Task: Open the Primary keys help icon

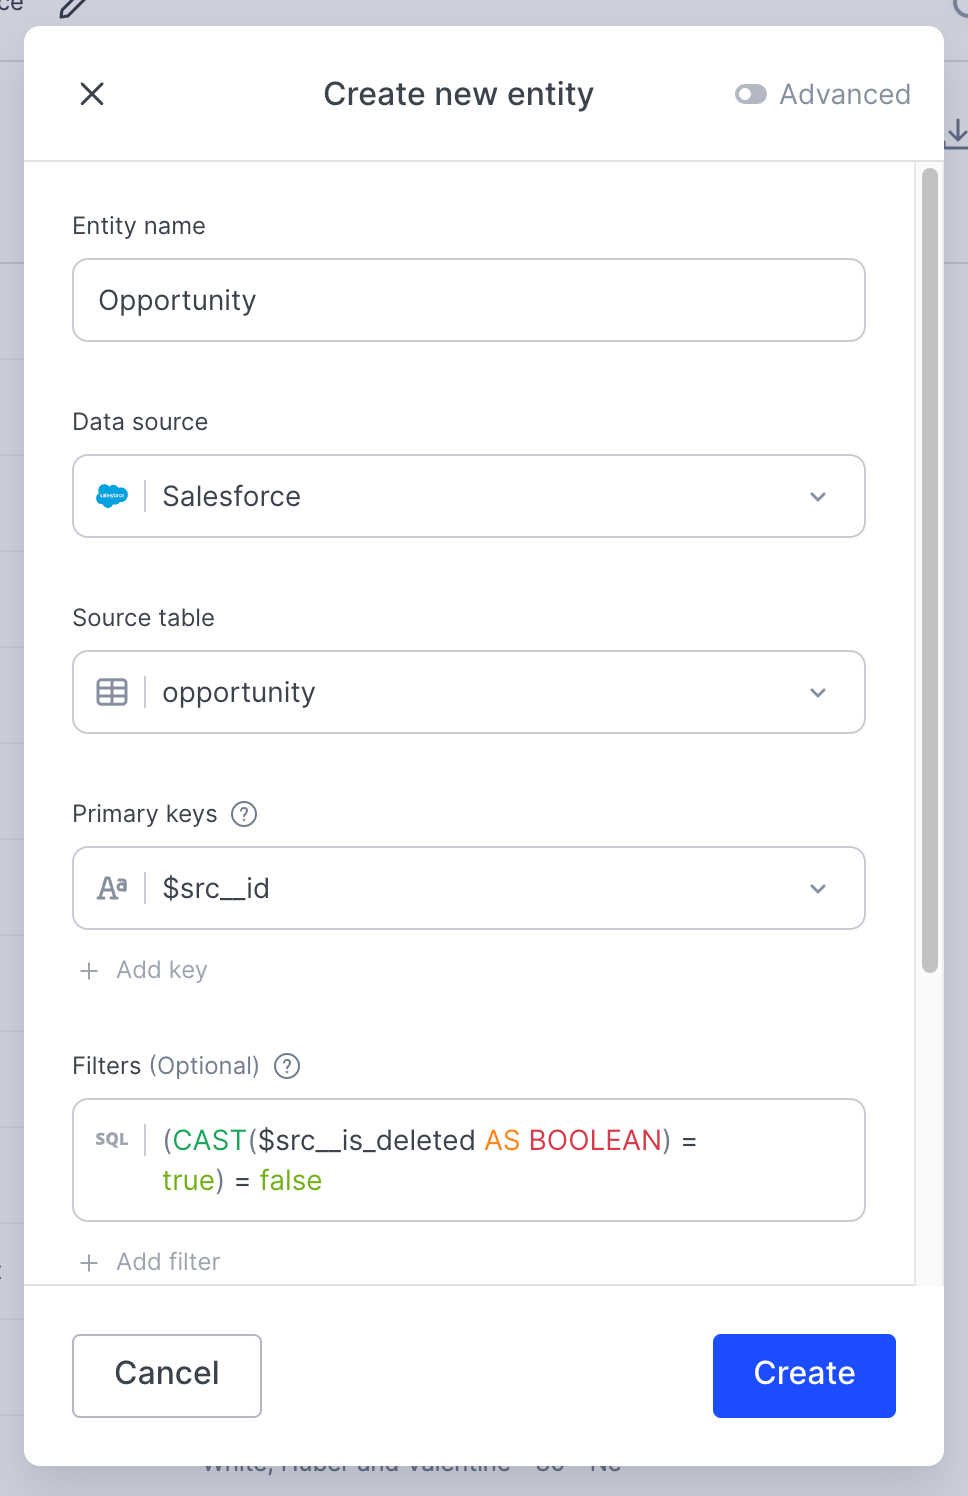Action: [x=244, y=814]
